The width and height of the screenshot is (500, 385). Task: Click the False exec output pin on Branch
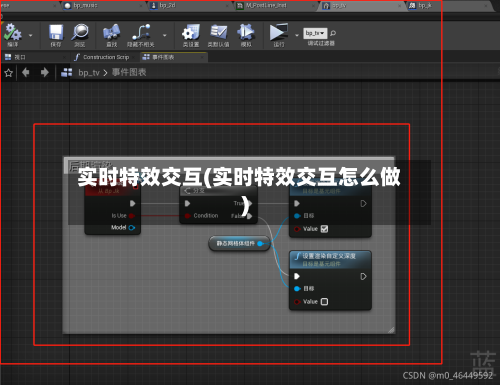click(x=249, y=216)
